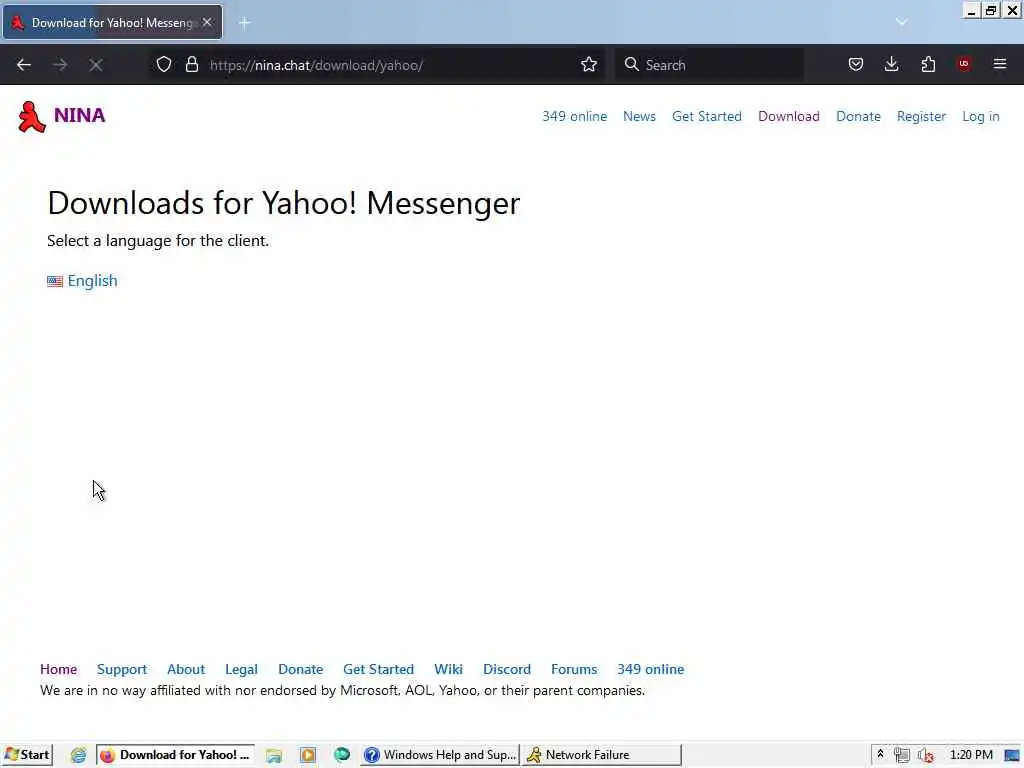Open the footer About link
This screenshot has height=768, width=1024.
click(x=185, y=669)
